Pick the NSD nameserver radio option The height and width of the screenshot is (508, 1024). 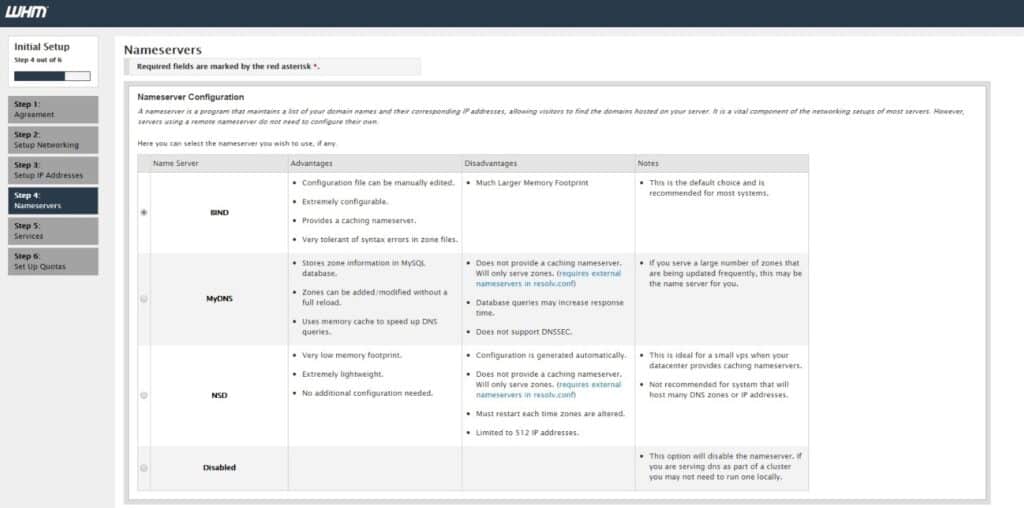(x=144, y=395)
